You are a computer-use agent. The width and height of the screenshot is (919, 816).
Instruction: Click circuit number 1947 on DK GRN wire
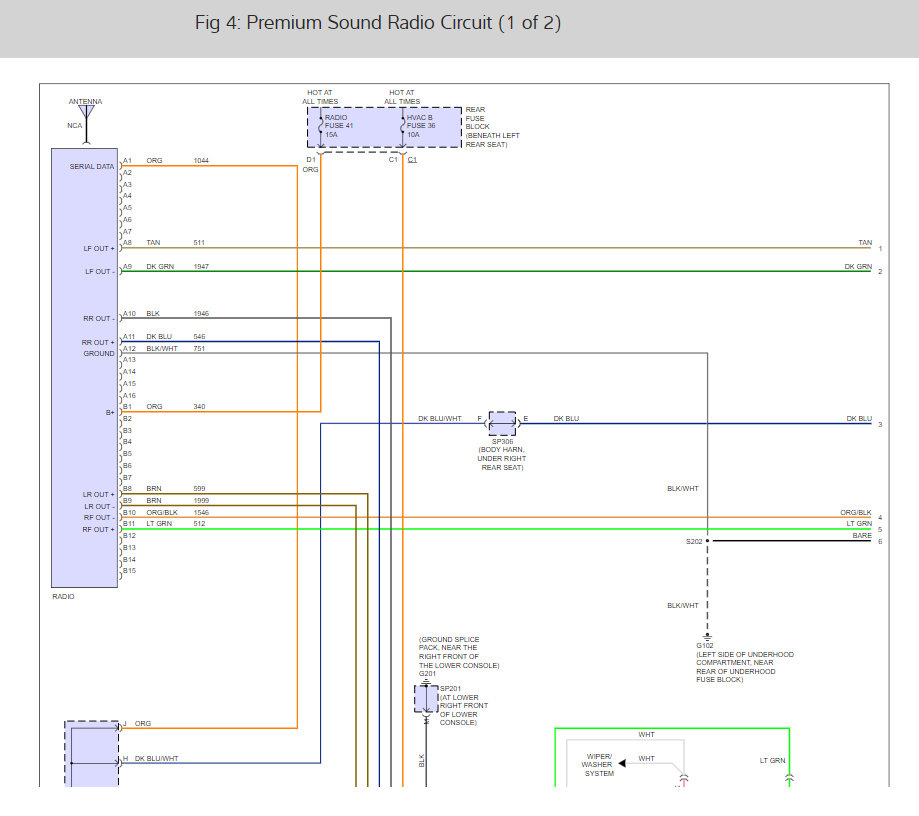(201, 267)
